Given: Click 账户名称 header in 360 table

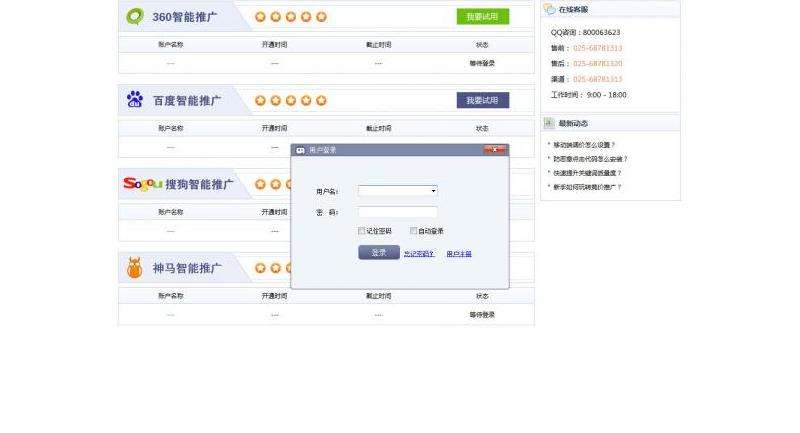Looking at the screenshot, I should click(170, 45).
